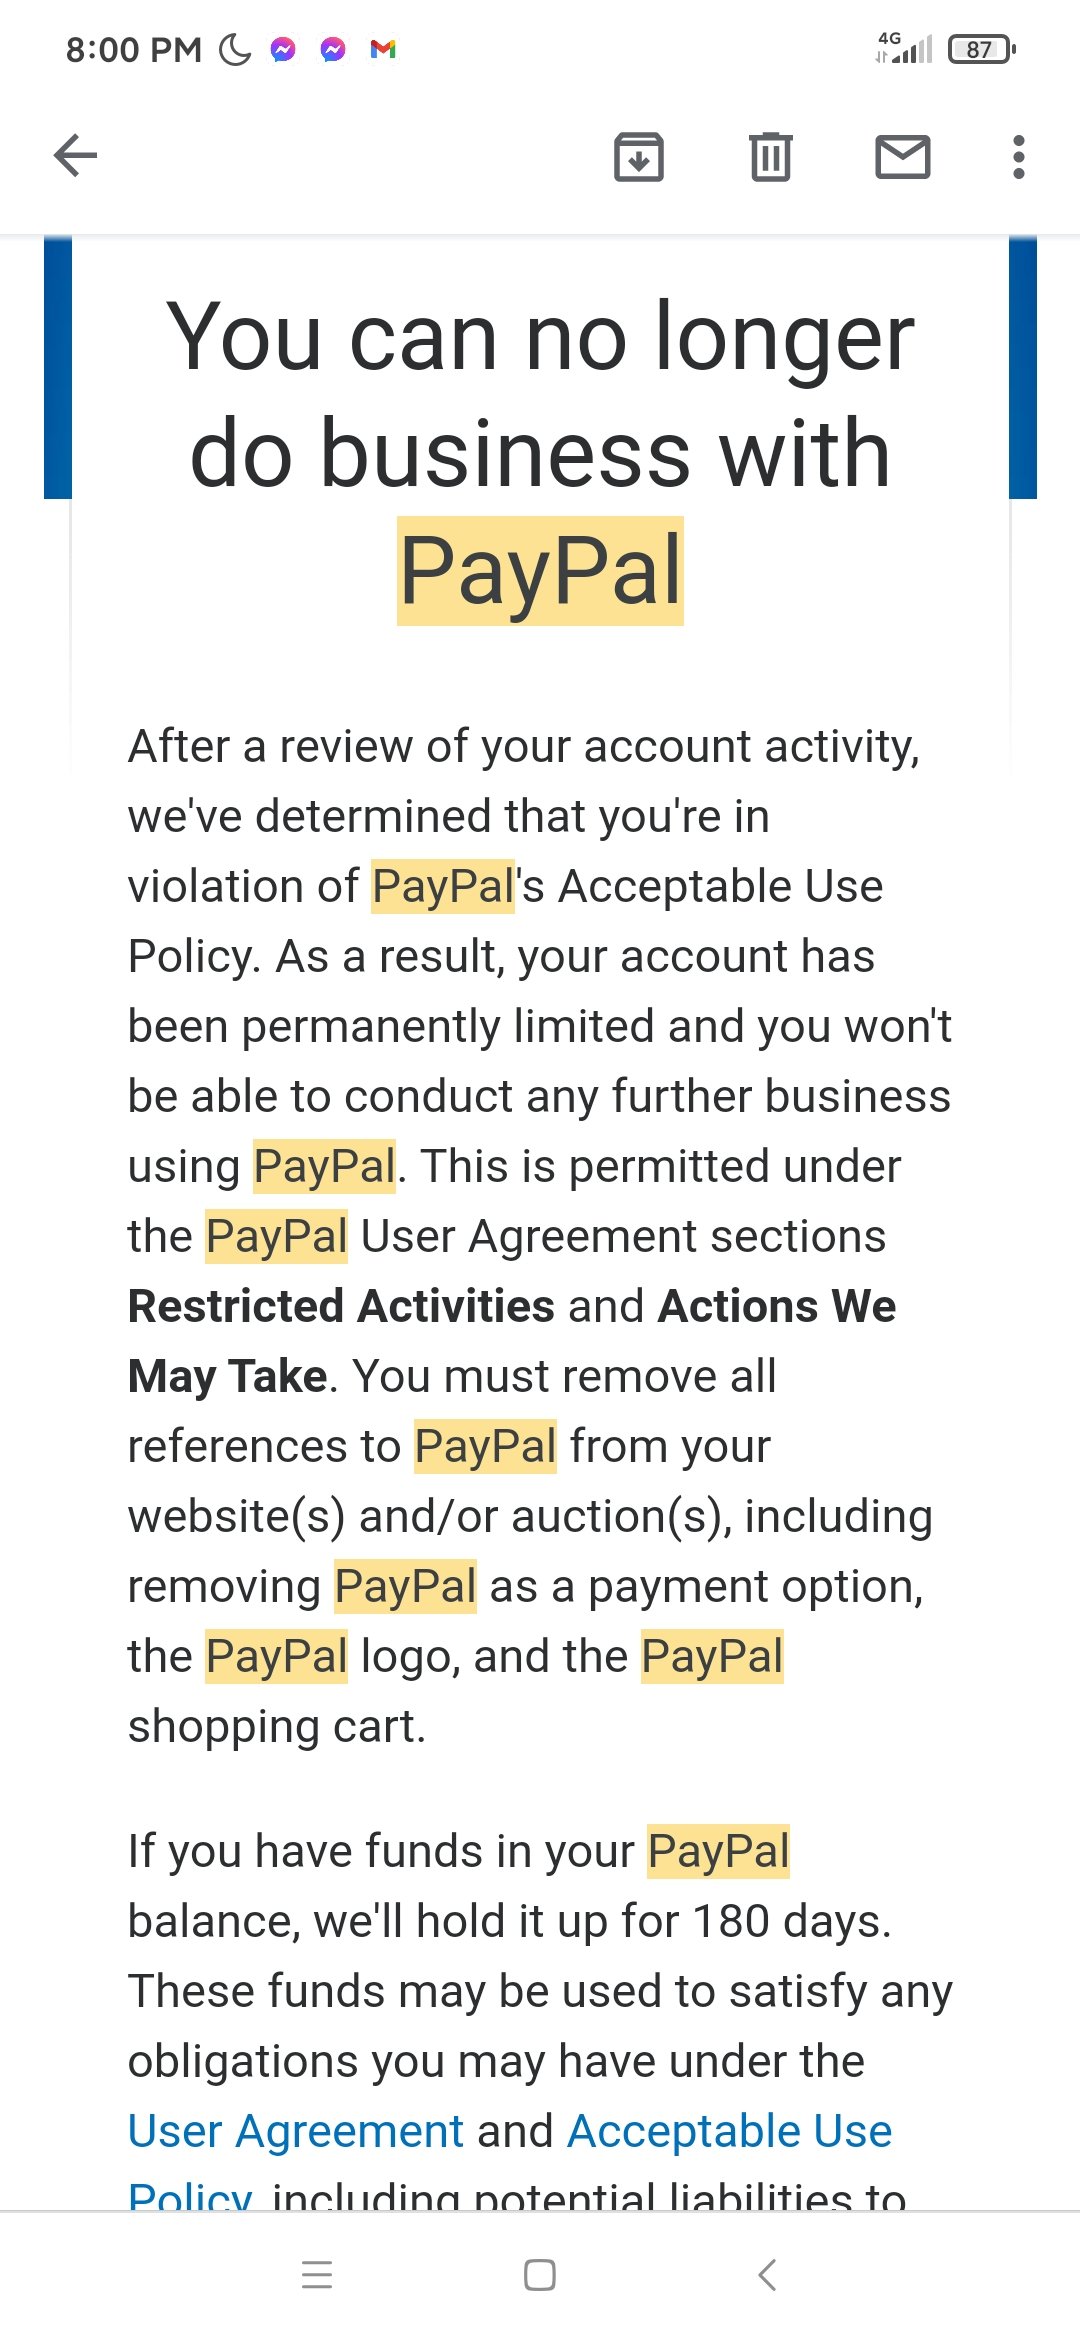Screen dimensions: 1080x2340
Task: Tap the 8:00 PM clock
Action: [x=133, y=50]
